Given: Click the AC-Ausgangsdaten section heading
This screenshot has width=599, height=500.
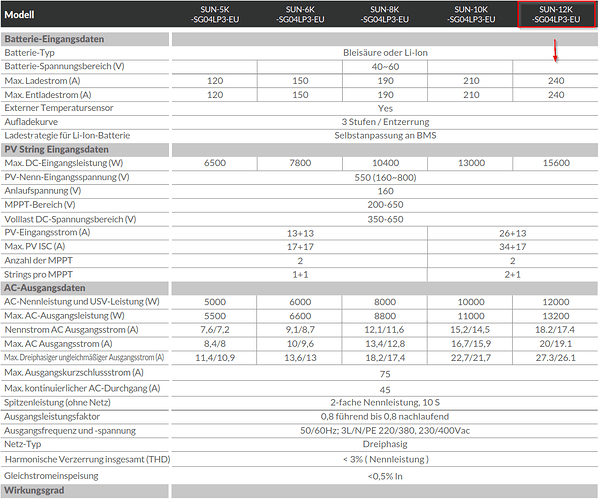Looking at the screenshot, I should [x=85, y=288].
